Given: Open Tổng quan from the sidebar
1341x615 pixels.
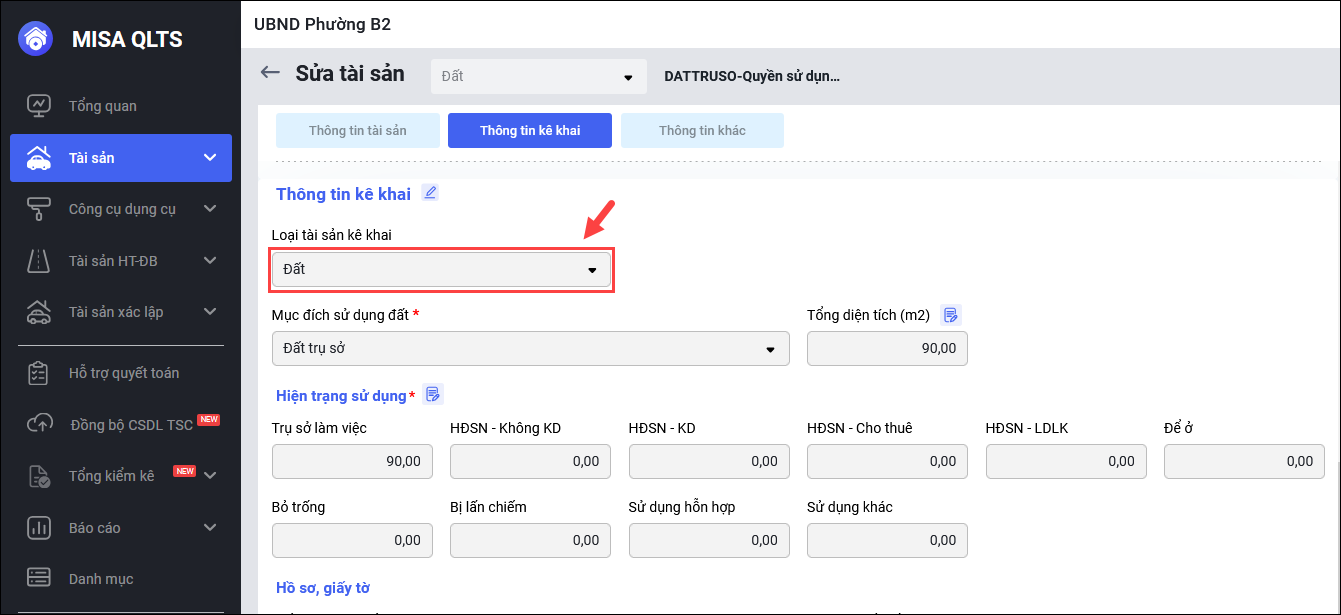Looking at the screenshot, I should coord(102,106).
